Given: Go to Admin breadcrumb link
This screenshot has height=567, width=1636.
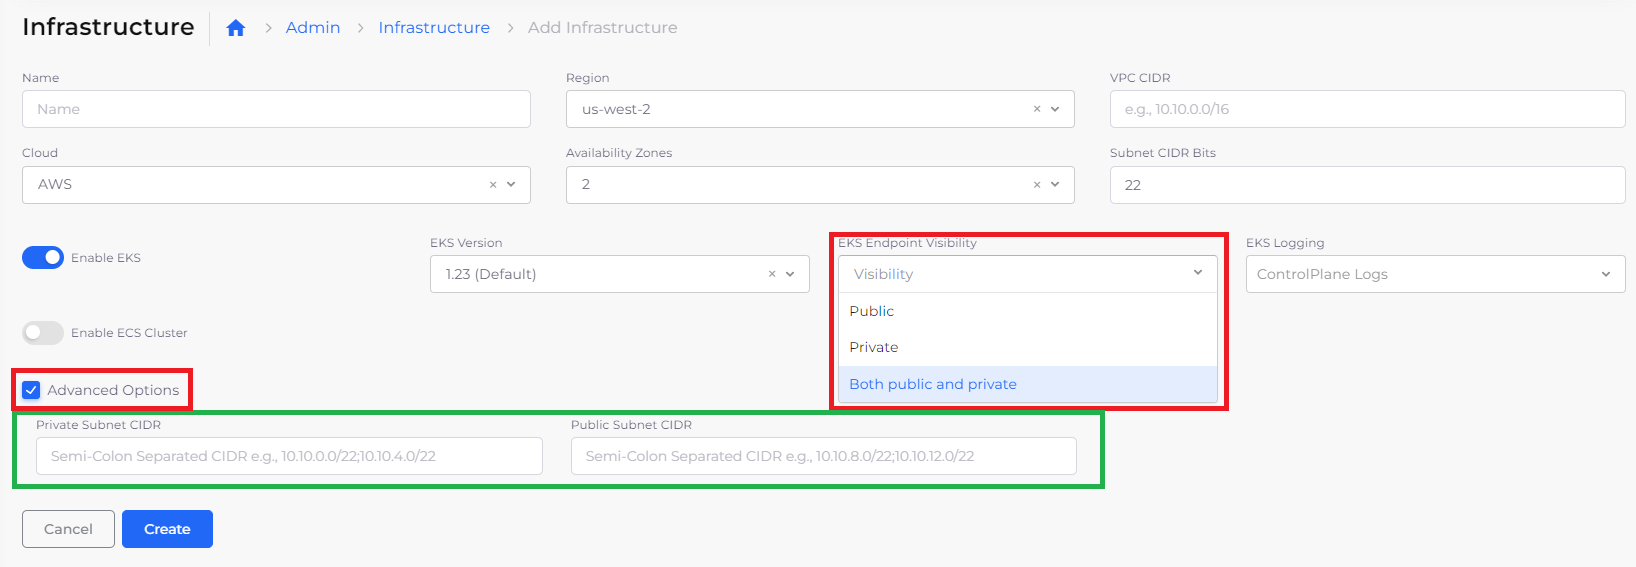Looking at the screenshot, I should pos(313,28).
